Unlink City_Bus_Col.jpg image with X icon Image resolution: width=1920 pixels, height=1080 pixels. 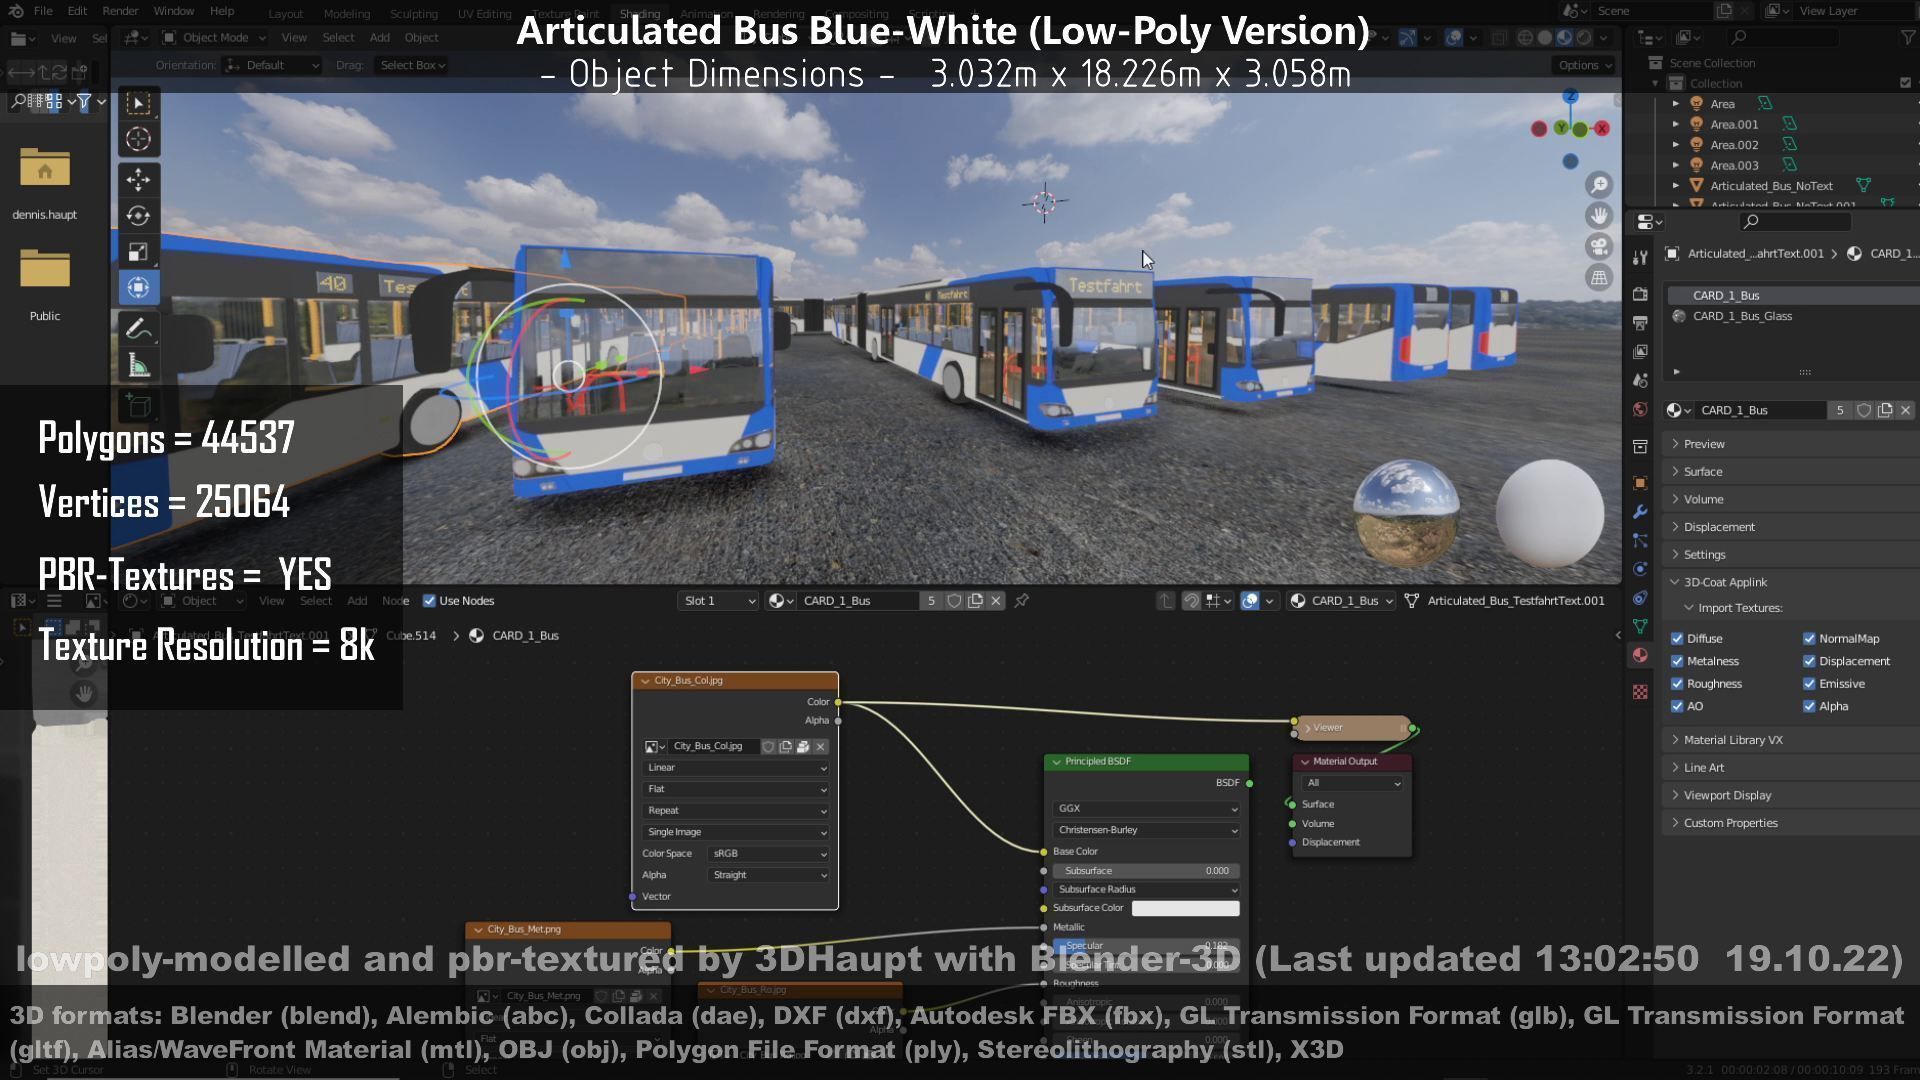coord(820,746)
